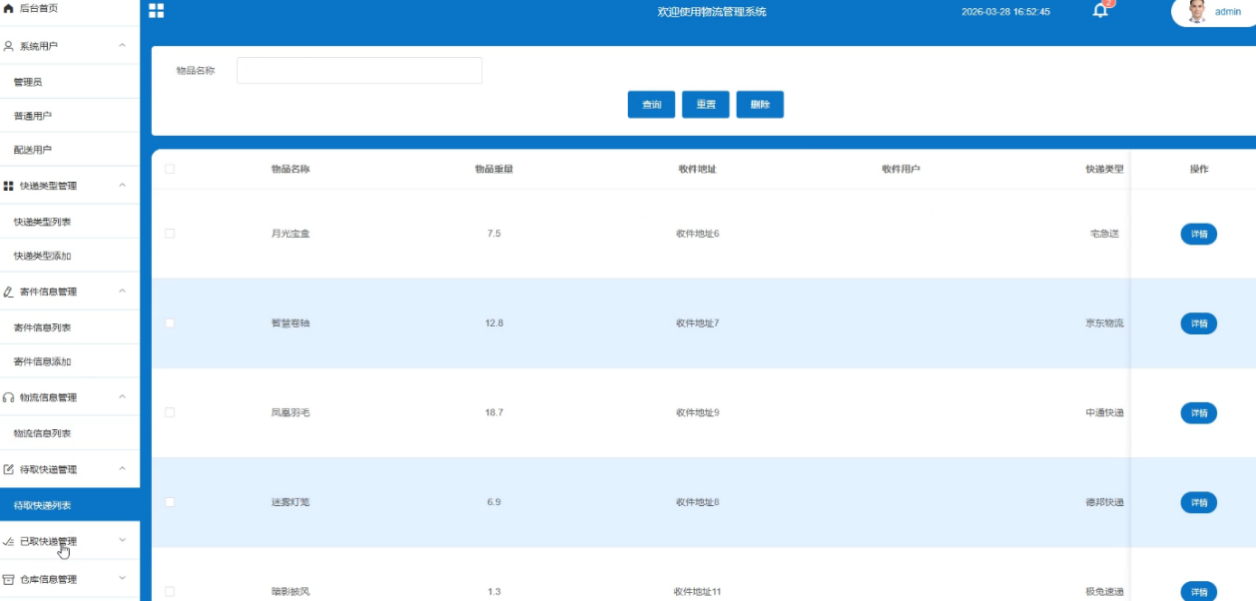1256x601 pixels.
Task: Open 详情 for the 德邦快递 row
Action: click(1199, 502)
